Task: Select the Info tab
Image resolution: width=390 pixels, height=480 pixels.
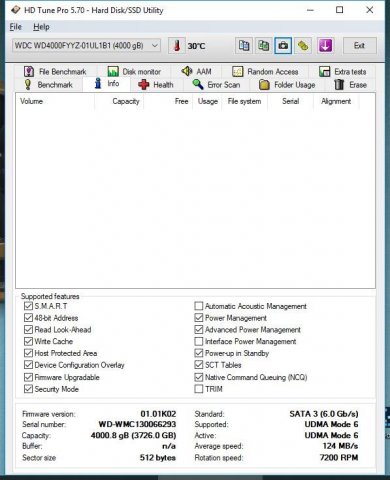Action: [x=106, y=84]
